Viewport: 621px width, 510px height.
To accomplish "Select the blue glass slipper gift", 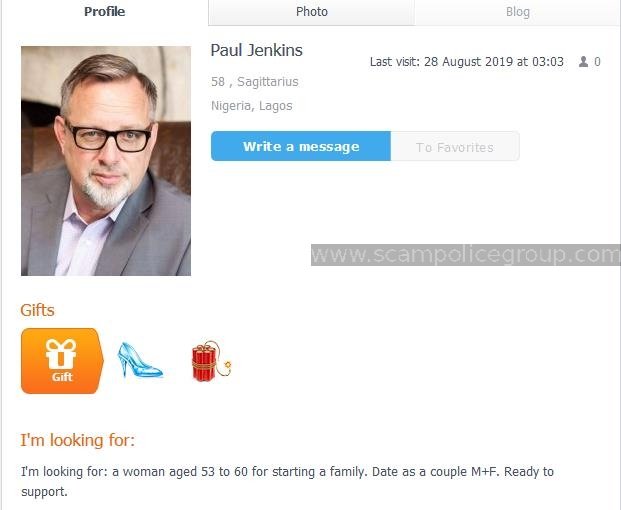I will click(x=139, y=360).
